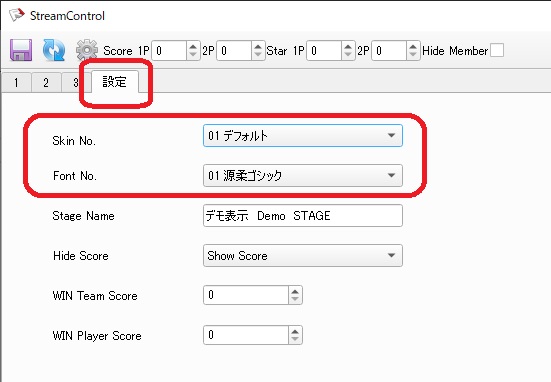Viewport: 551px width, 382px height.
Task: Decrease Star 2P with down arrow
Action: [x=413, y=56]
